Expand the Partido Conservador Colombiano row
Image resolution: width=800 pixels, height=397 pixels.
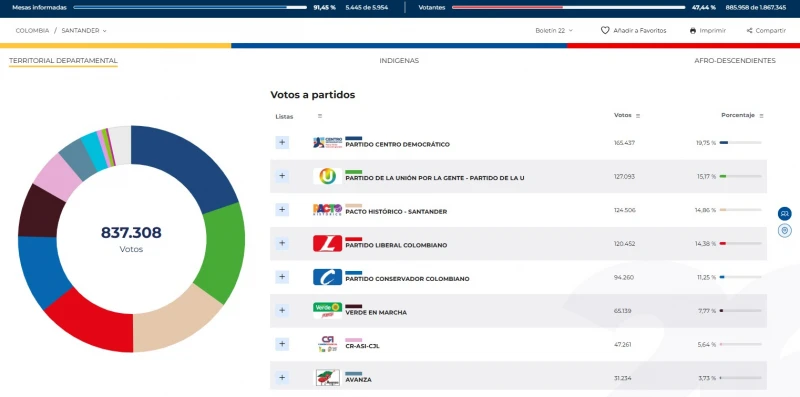pos(282,277)
